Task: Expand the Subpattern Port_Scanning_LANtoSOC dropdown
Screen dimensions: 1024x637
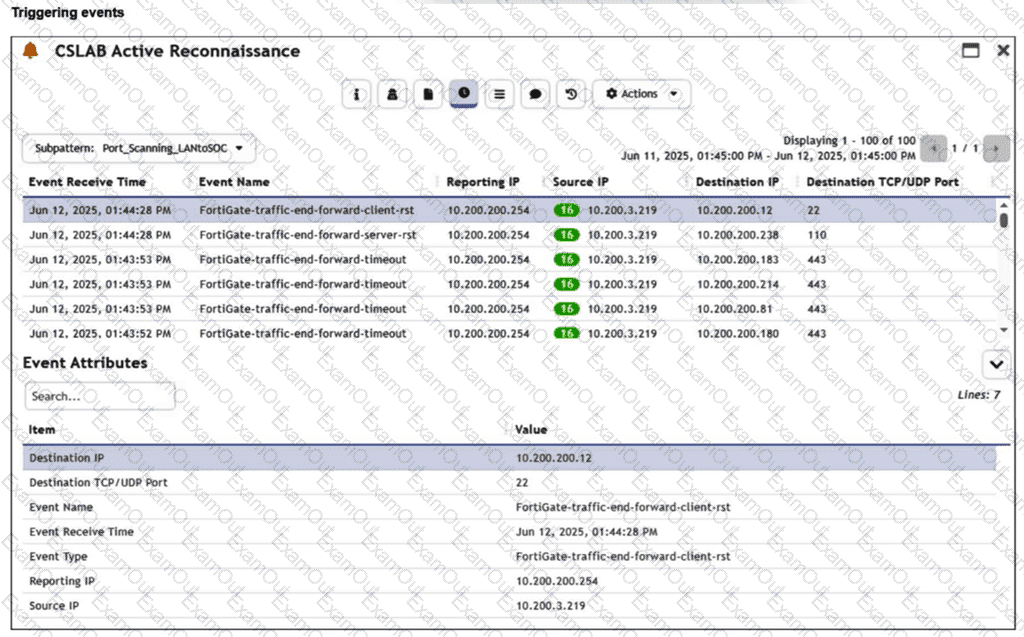Action: pos(139,149)
